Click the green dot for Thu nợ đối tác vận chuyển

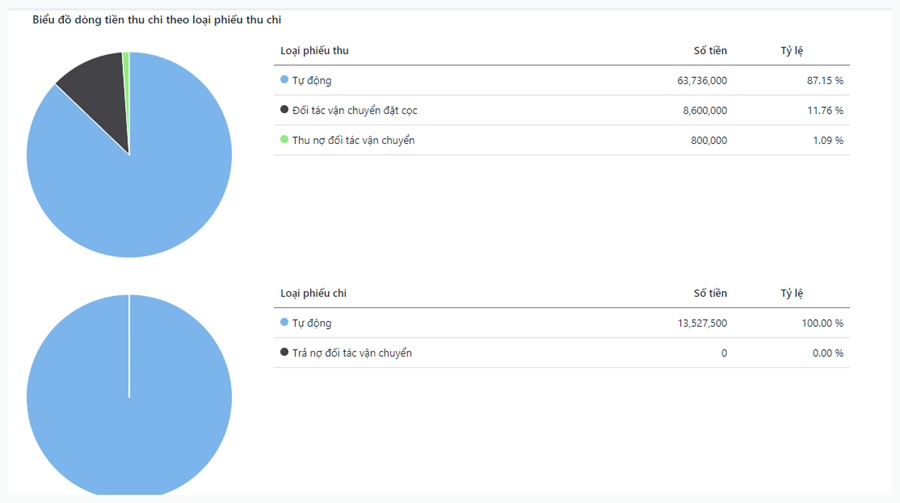click(285, 140)
